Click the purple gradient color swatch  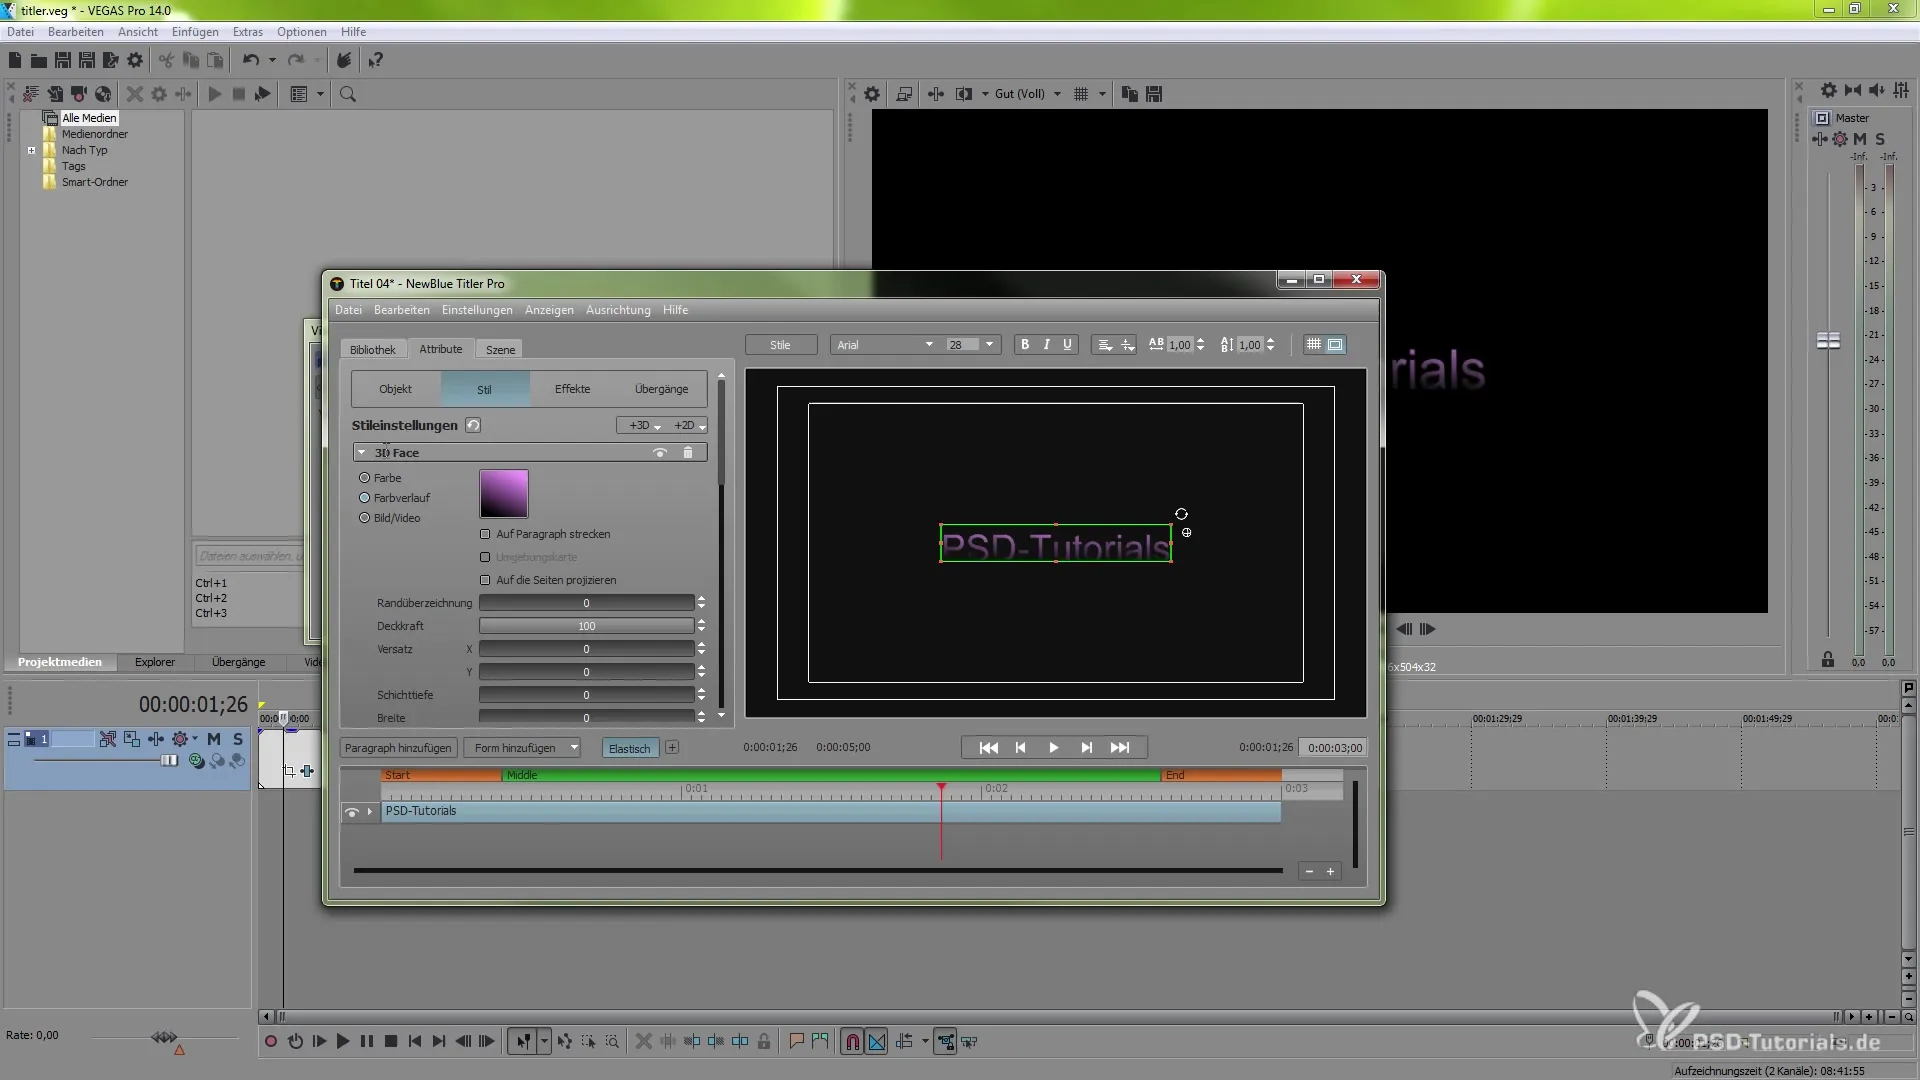[x=504, y=494]
